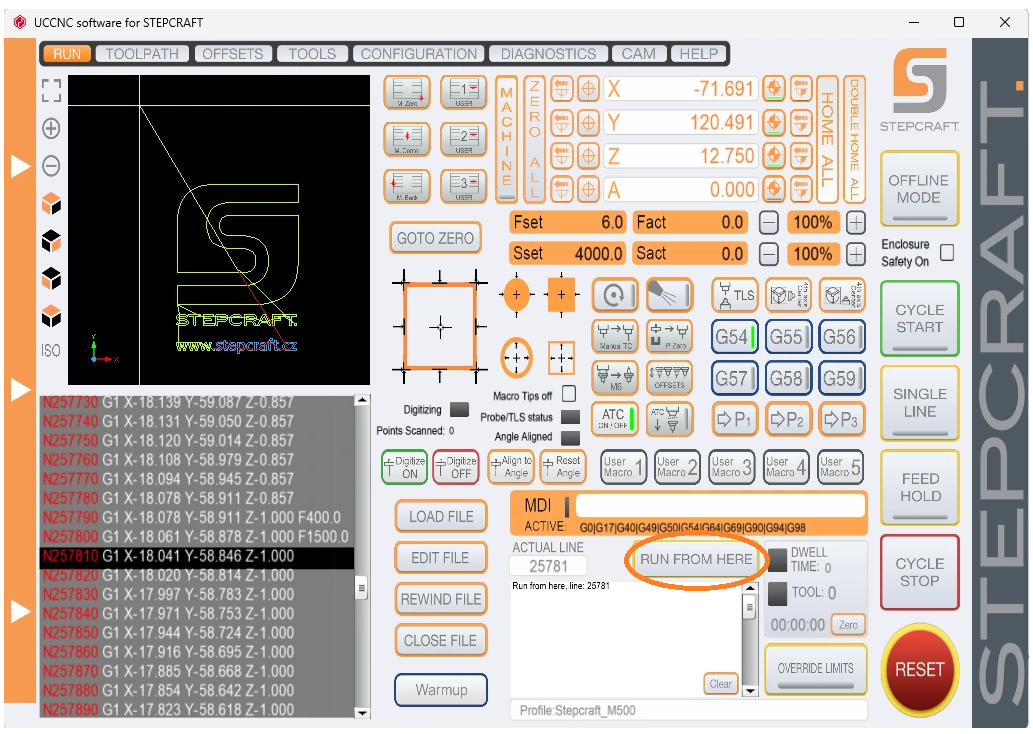Viewport: 1033px width, 734px height.
Task: Activate the G57 work offset
Action: point(735,378)
